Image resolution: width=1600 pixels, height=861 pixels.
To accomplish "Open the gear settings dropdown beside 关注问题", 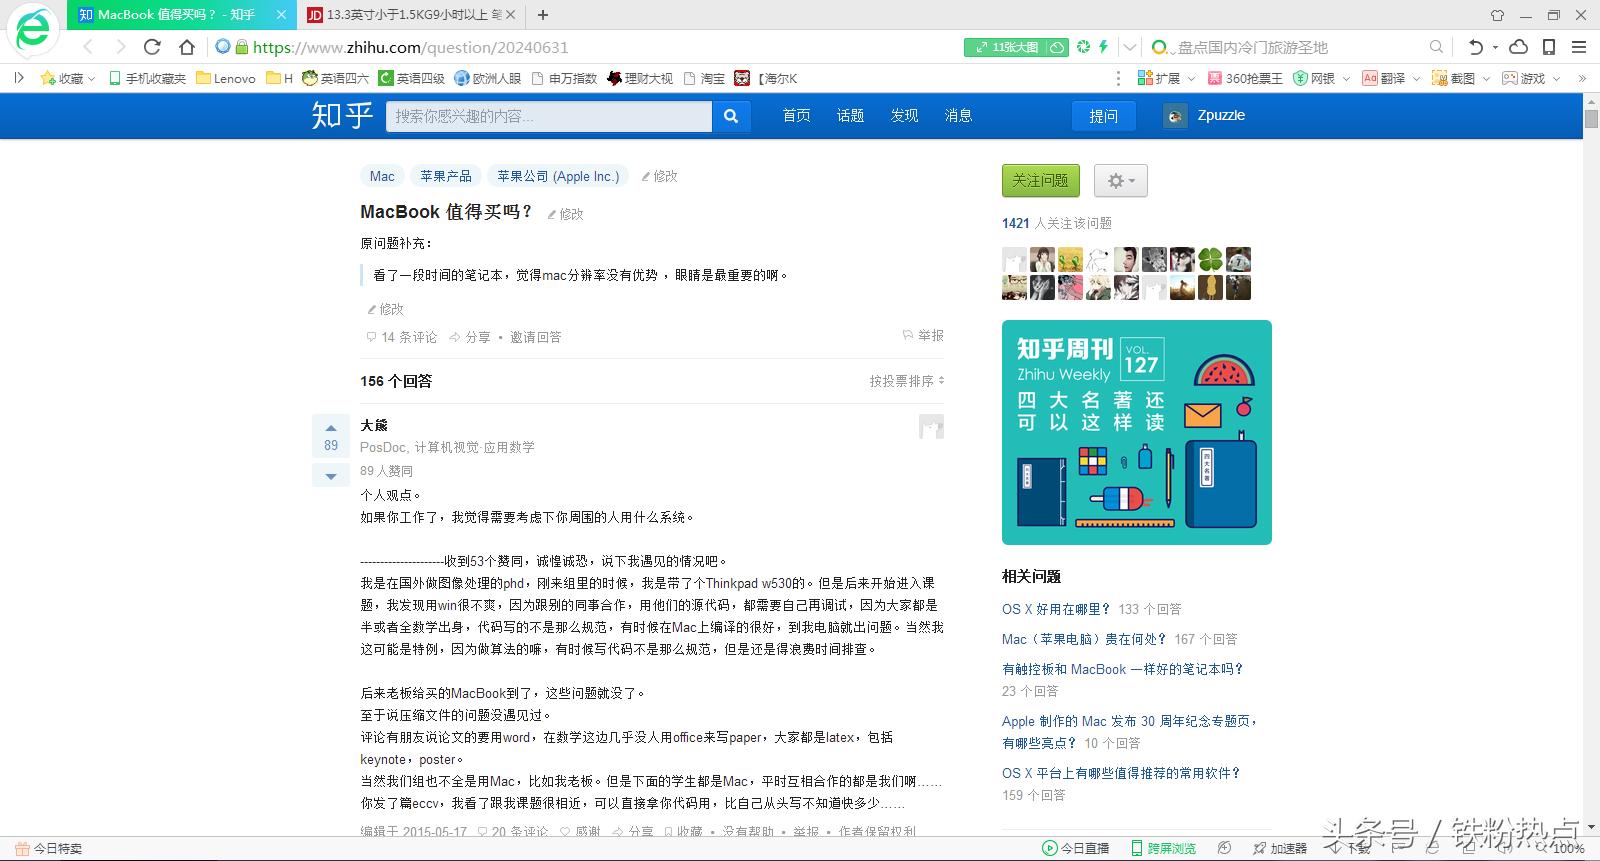I will coord(1121,181).
